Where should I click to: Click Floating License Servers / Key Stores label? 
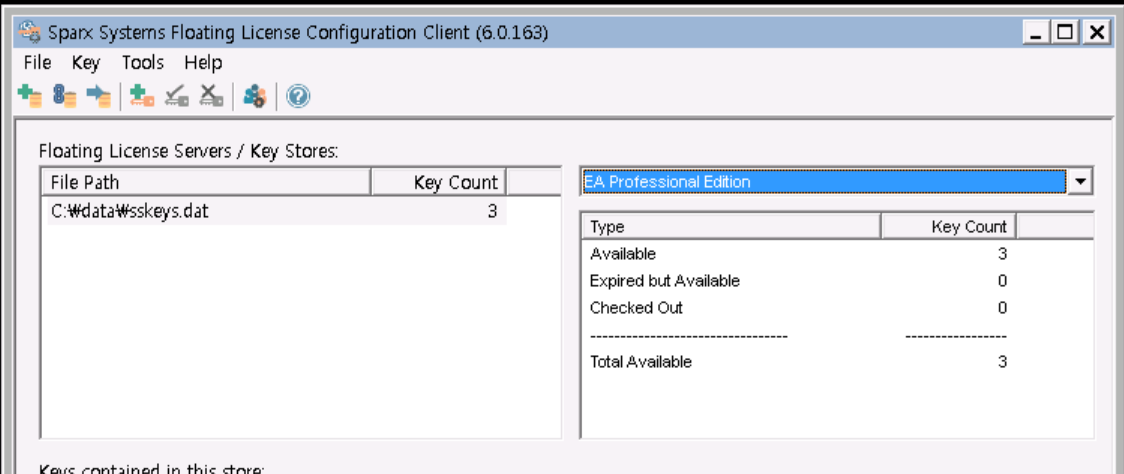pos(188,151)
